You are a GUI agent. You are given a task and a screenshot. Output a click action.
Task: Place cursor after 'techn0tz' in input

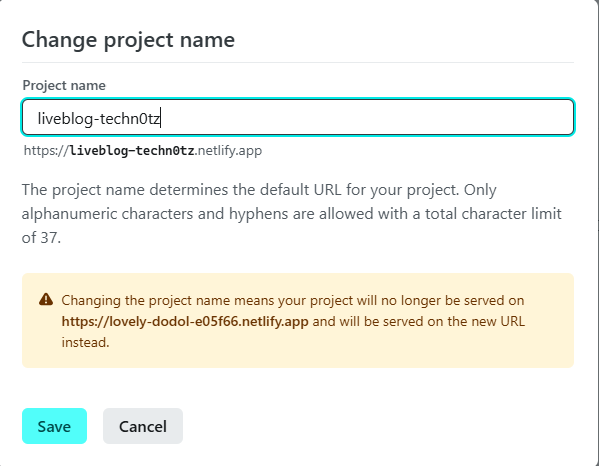[x=160, y=118]
